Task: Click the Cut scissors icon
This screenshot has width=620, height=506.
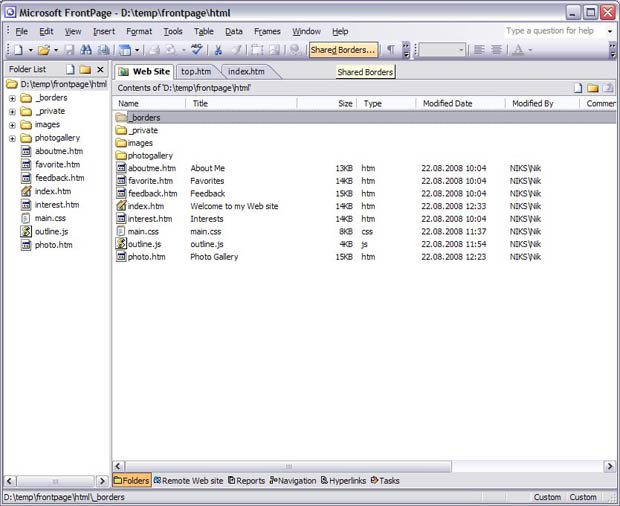Action: coord(218,50)
